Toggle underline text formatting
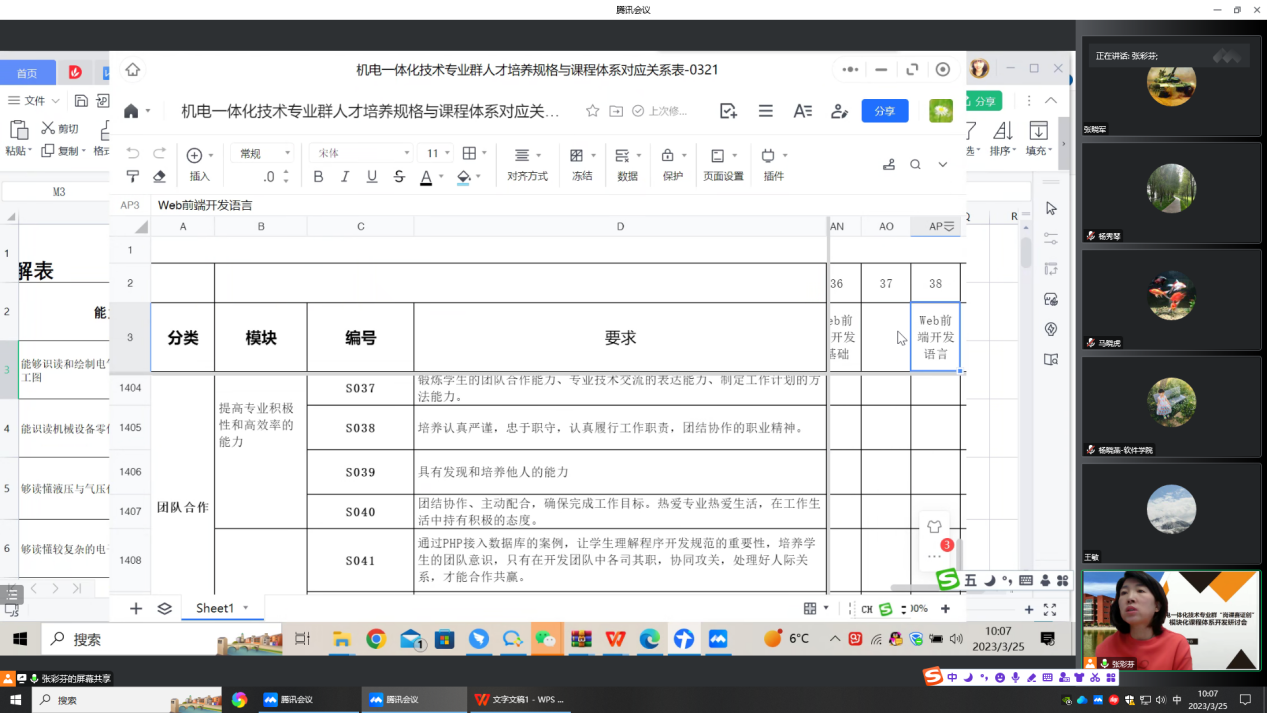The image size is (1267, 713). [x=372, y=177]
